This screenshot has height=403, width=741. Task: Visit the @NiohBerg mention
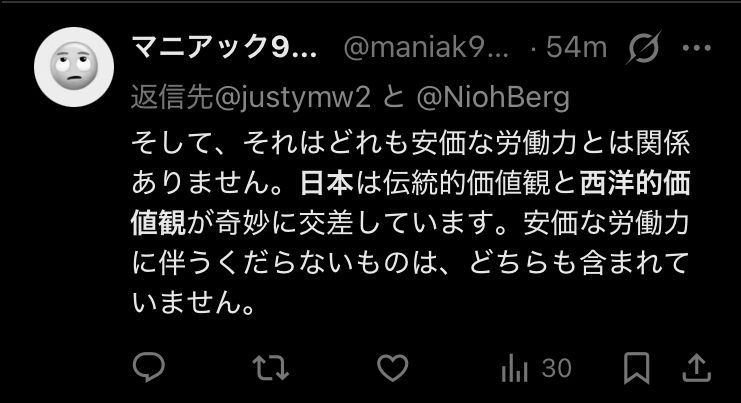pos(493,98)
